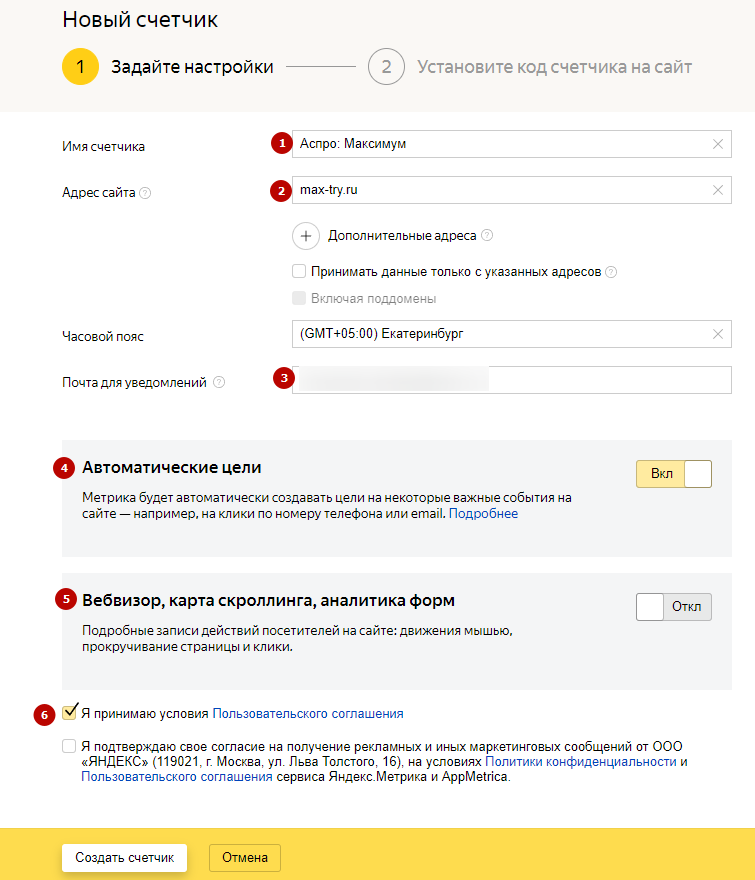Clear the site address max-try.ru with X

(x=717, y=190)
